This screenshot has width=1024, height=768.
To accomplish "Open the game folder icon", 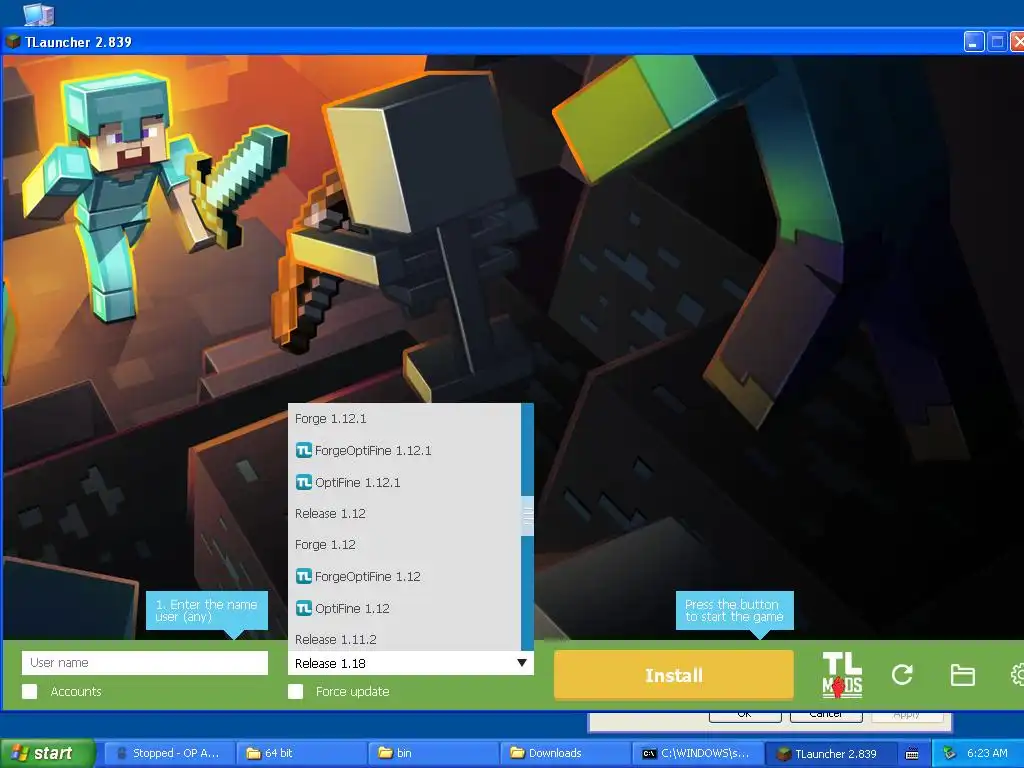I will pyautogui.click(x=962, y=675).
